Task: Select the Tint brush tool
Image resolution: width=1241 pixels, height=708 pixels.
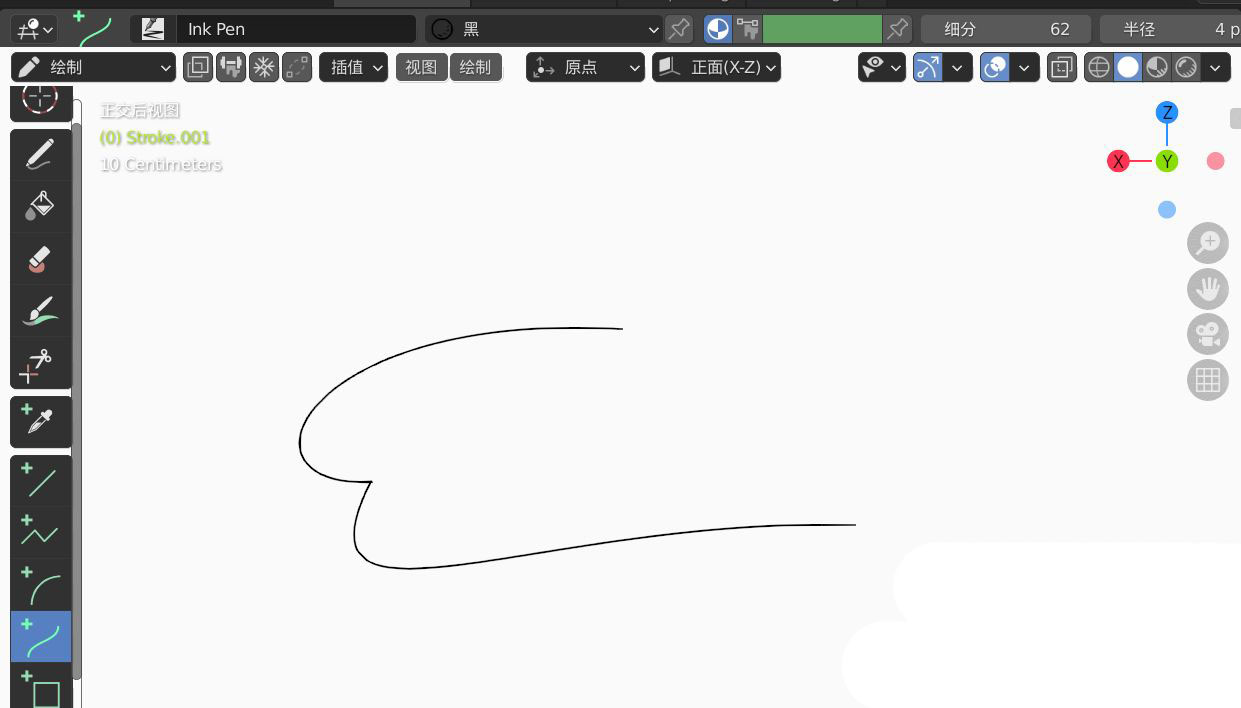Action: [40, 310]
